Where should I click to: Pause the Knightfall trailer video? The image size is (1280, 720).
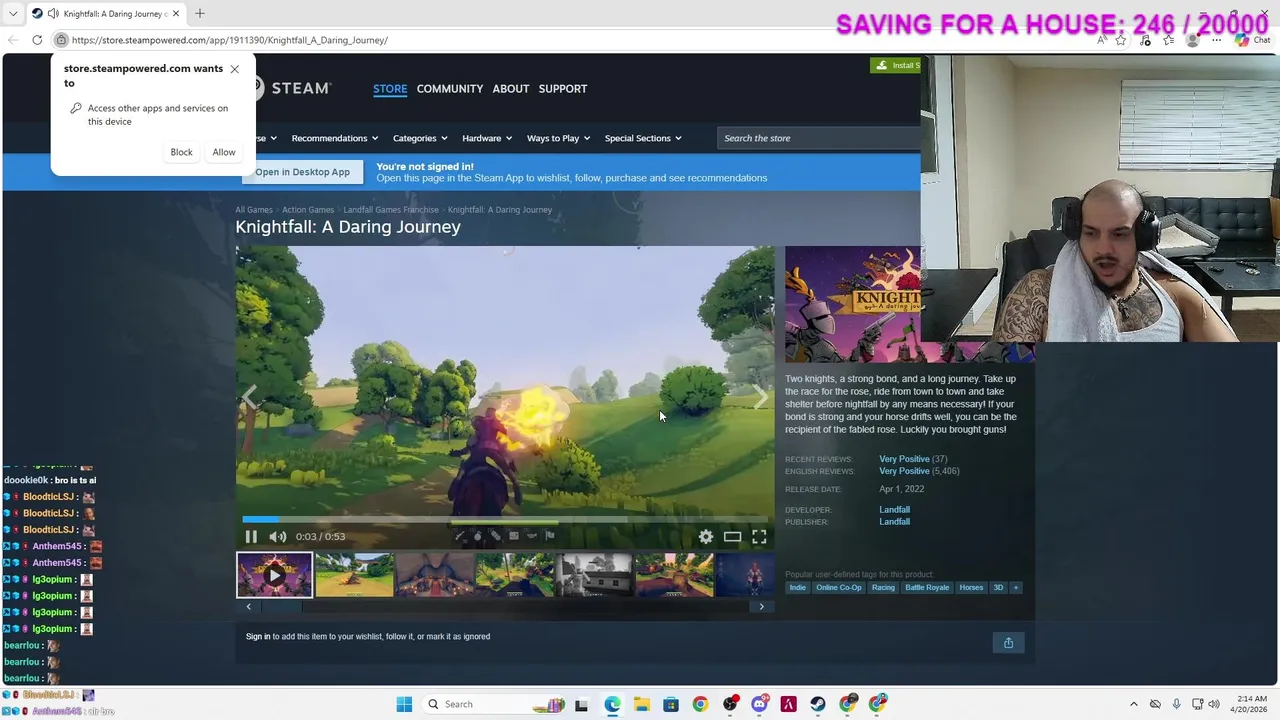click(x=251, y=537)
